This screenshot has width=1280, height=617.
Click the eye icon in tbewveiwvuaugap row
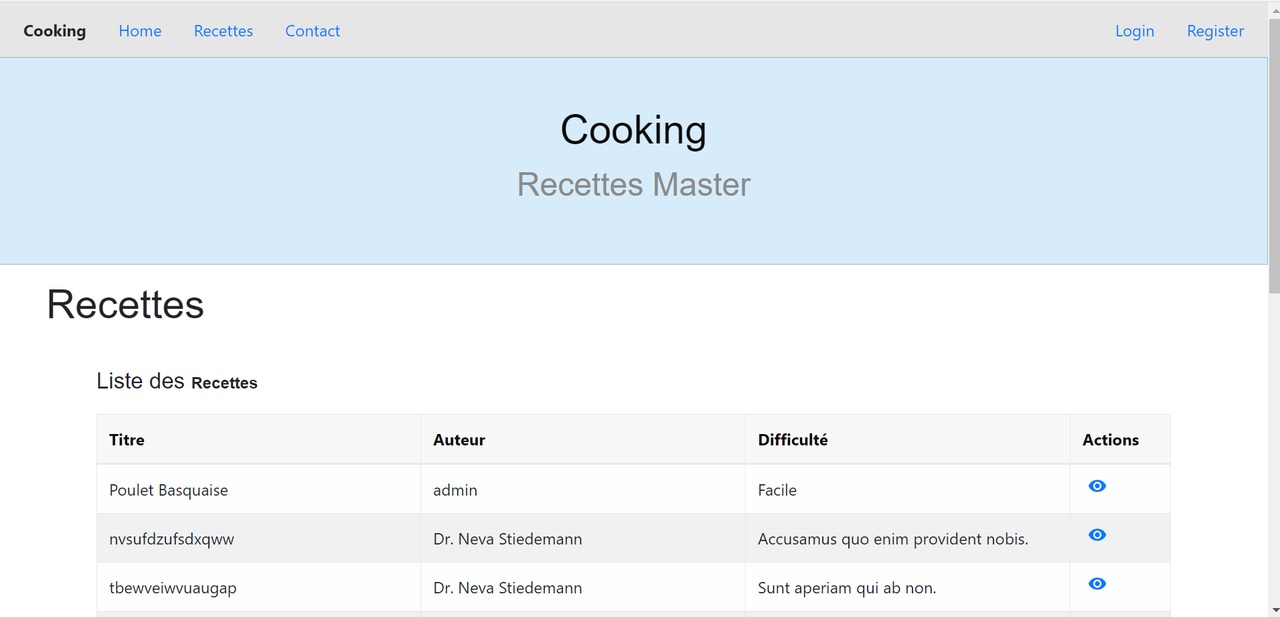click(1097, 584)
